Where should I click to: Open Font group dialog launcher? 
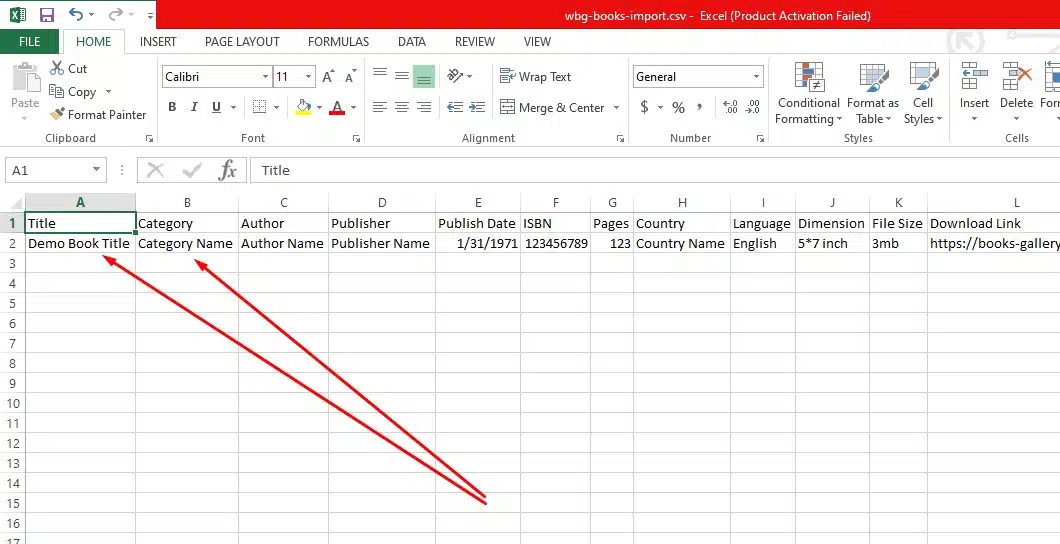(356, 139)
